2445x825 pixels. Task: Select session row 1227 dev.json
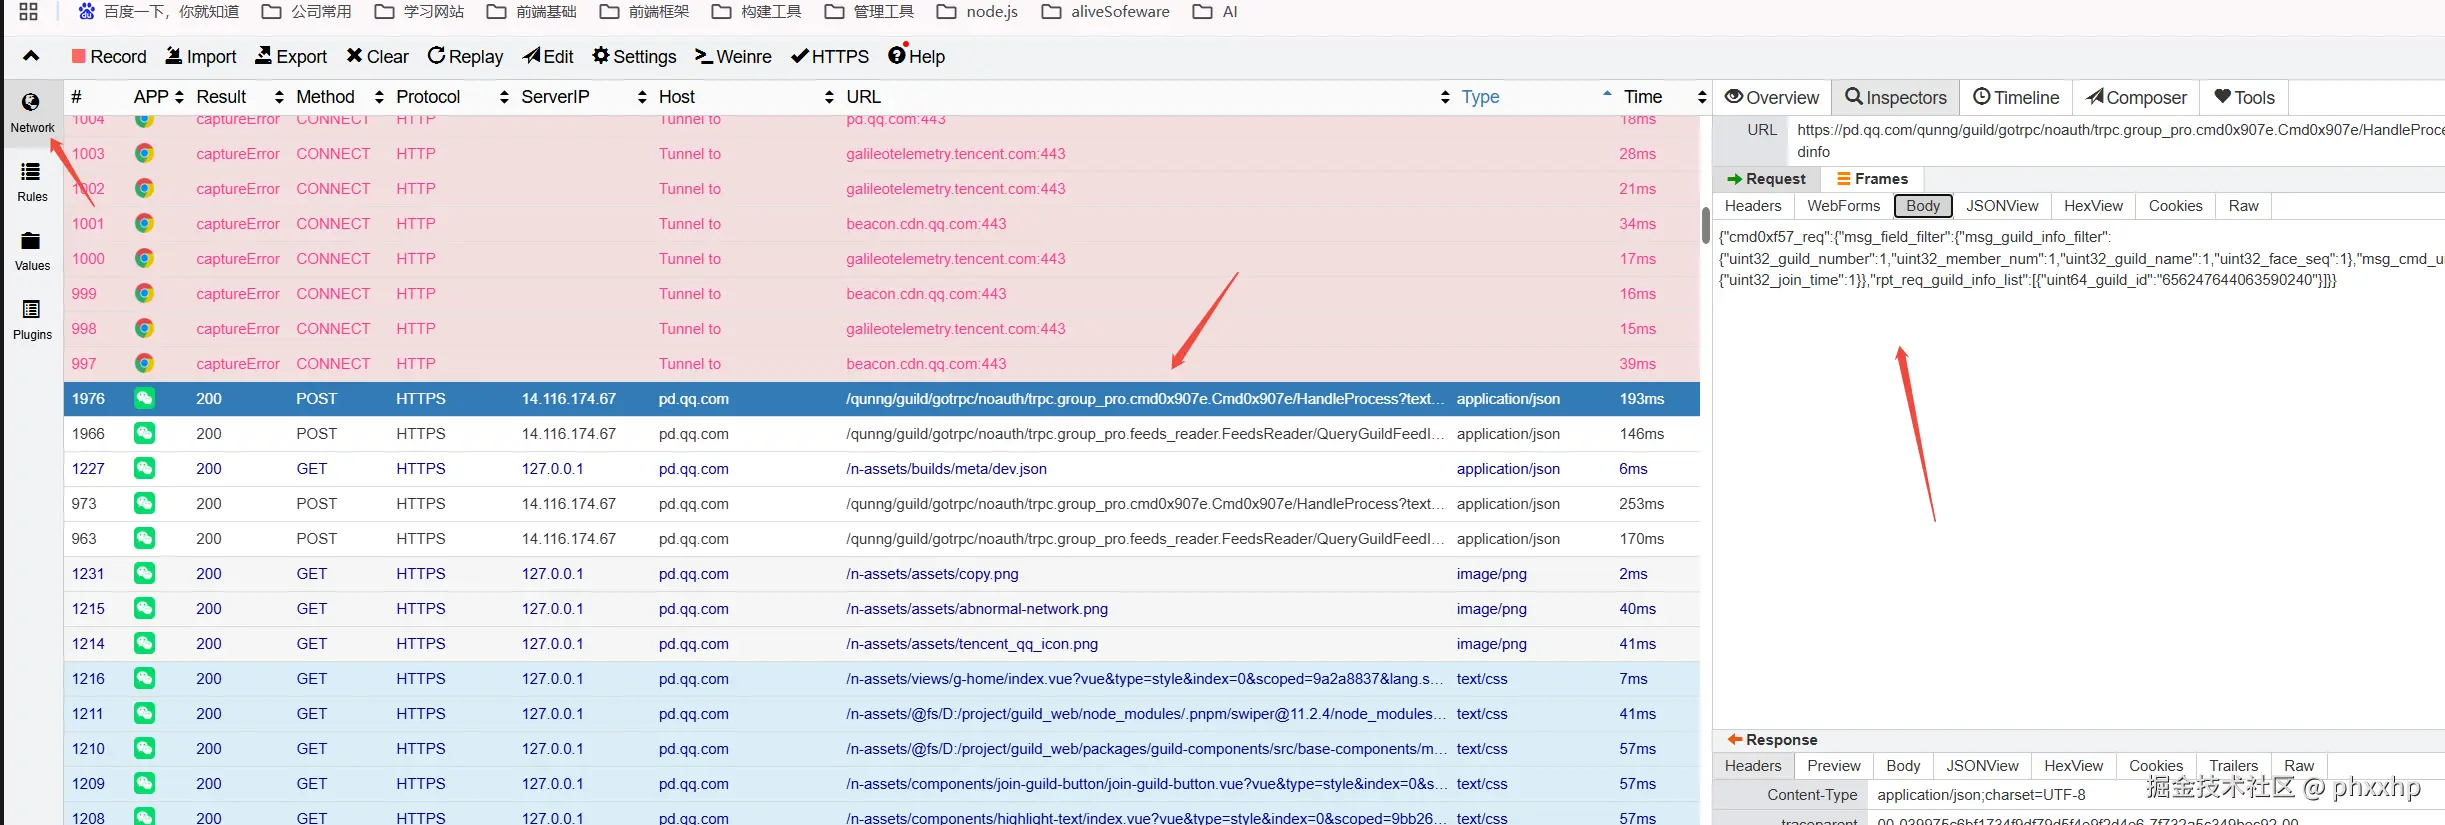tap(882, 469)
